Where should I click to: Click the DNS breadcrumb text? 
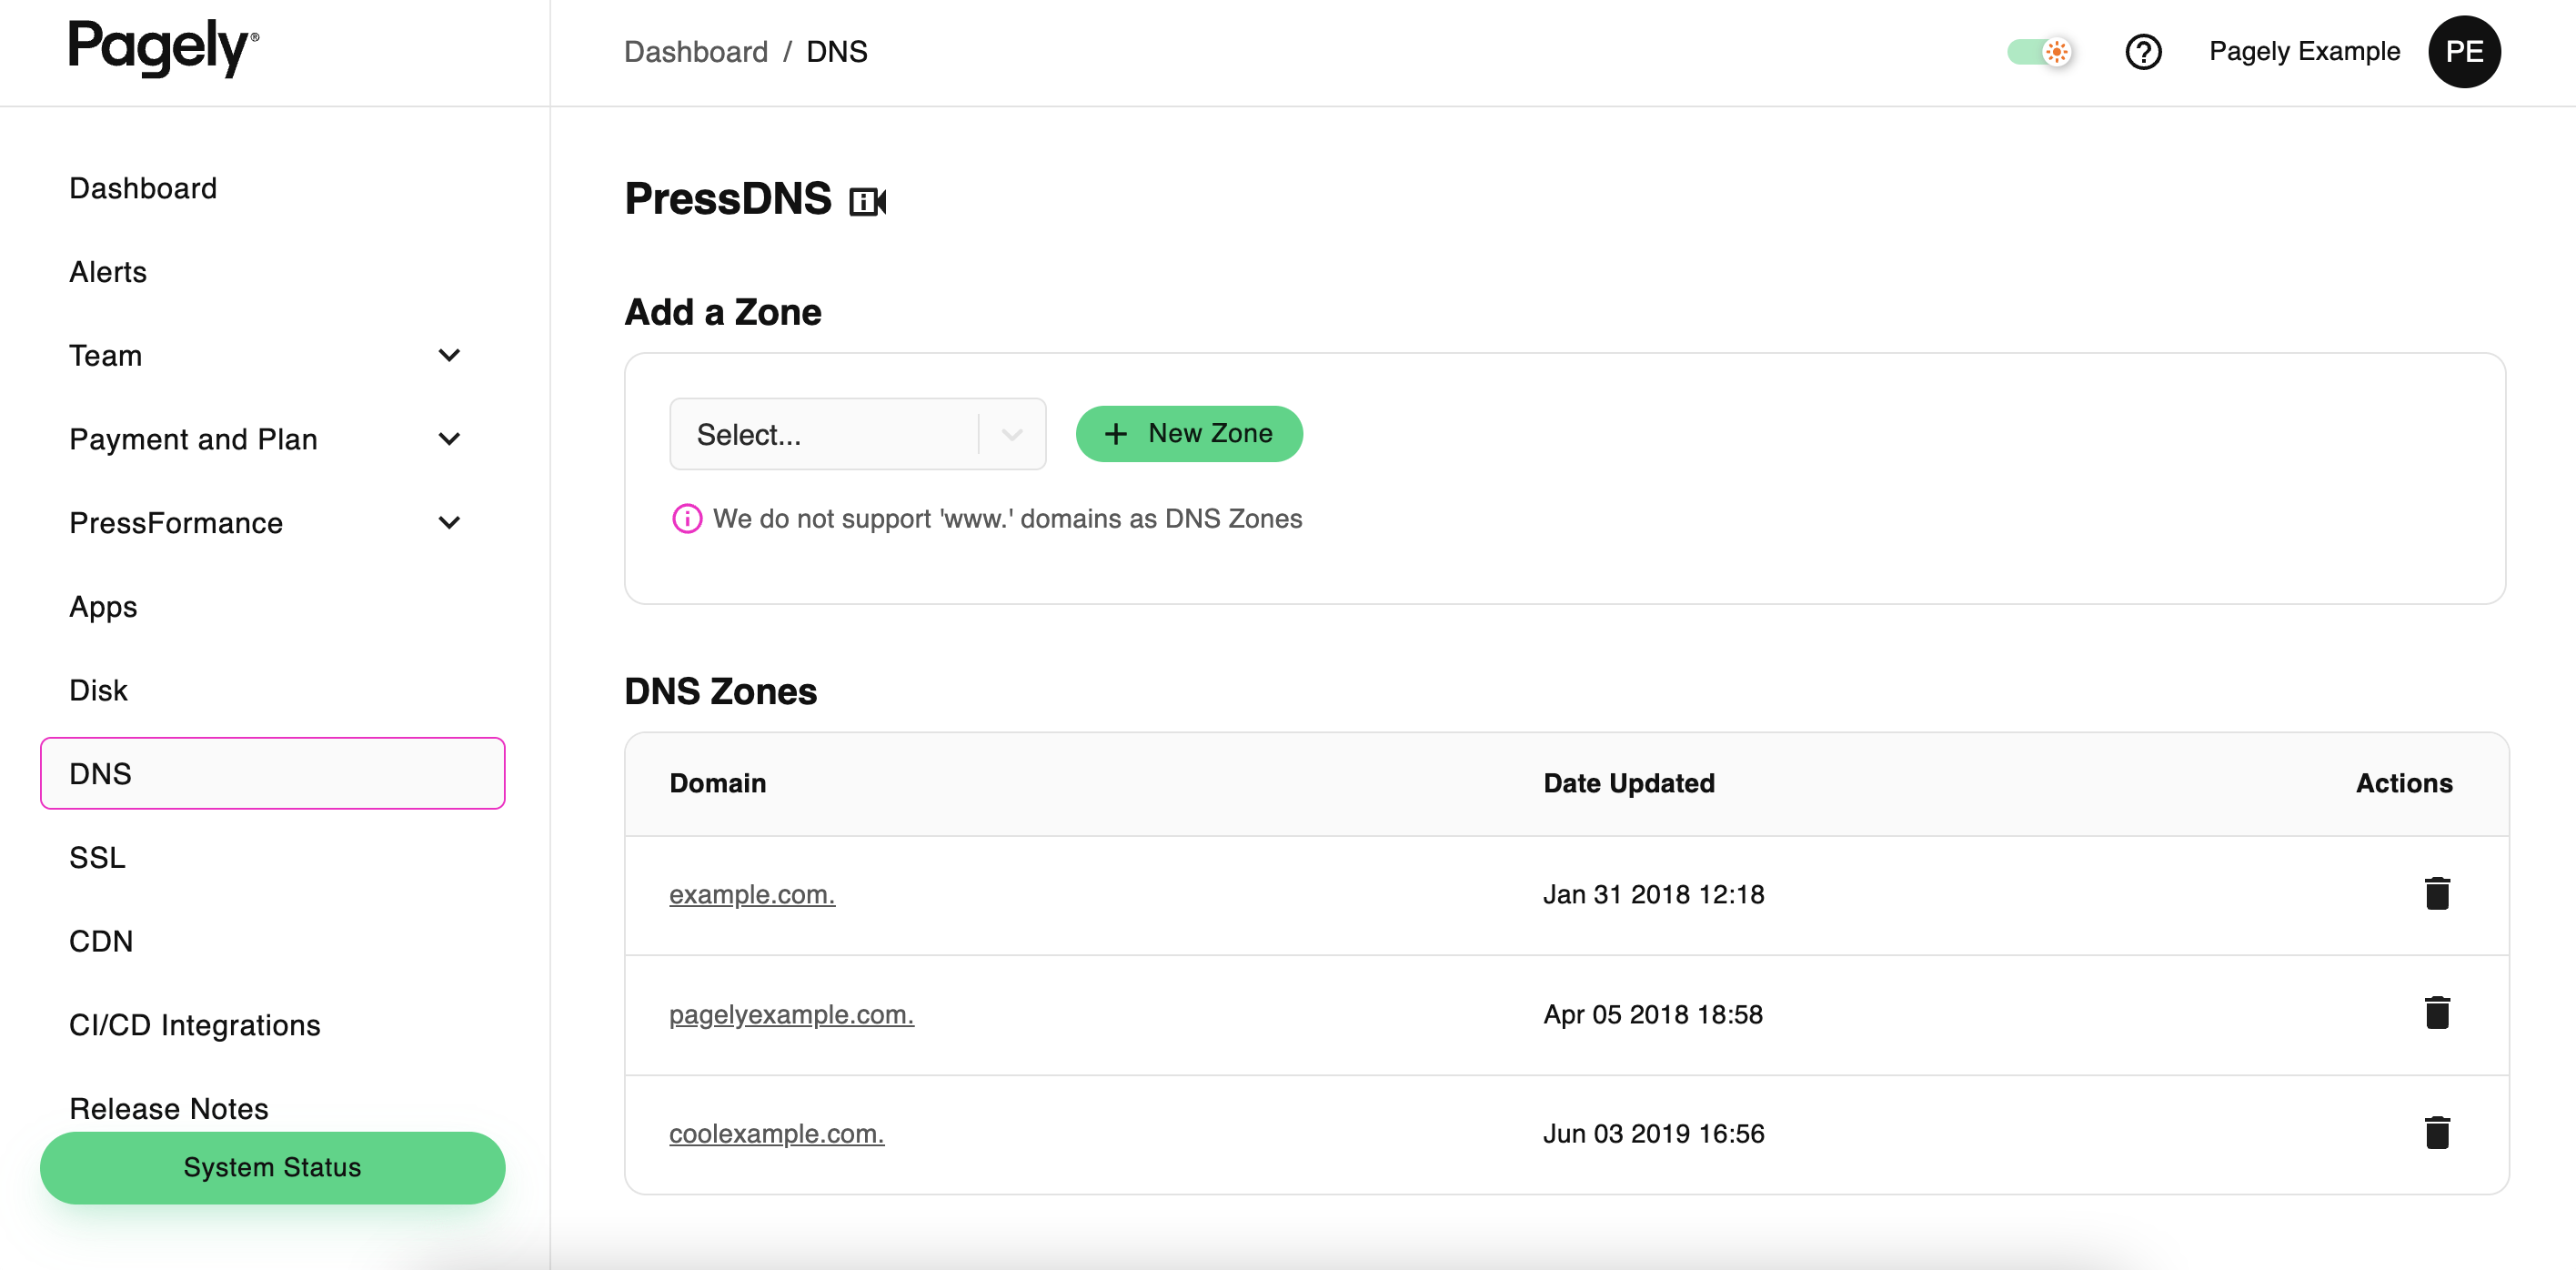(837, 52)
